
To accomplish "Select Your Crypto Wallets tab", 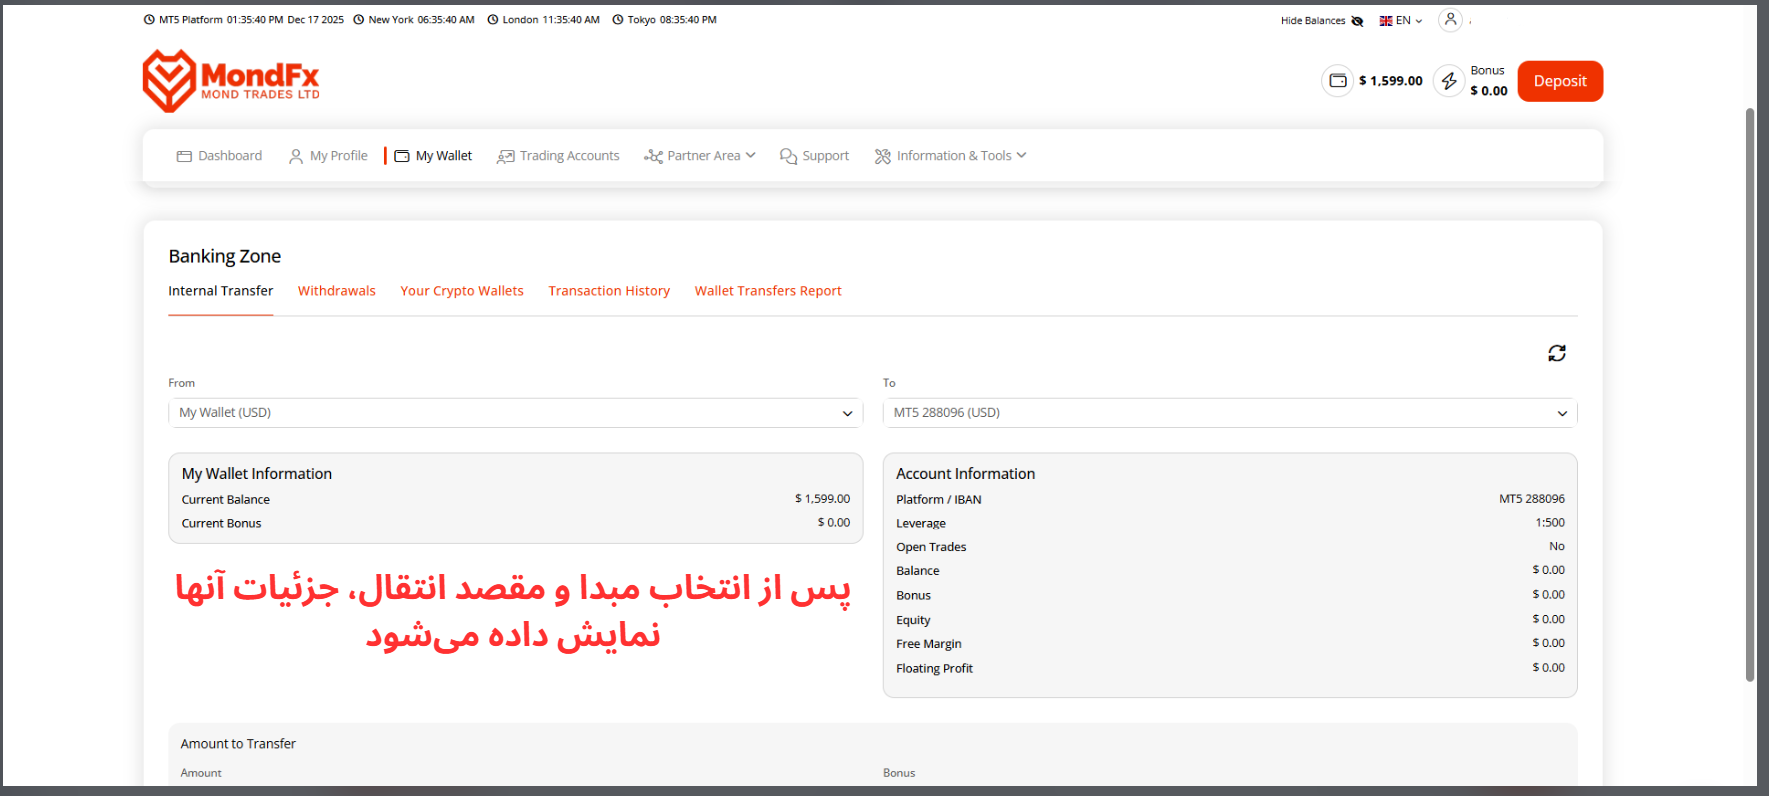I will coord(462,291).
